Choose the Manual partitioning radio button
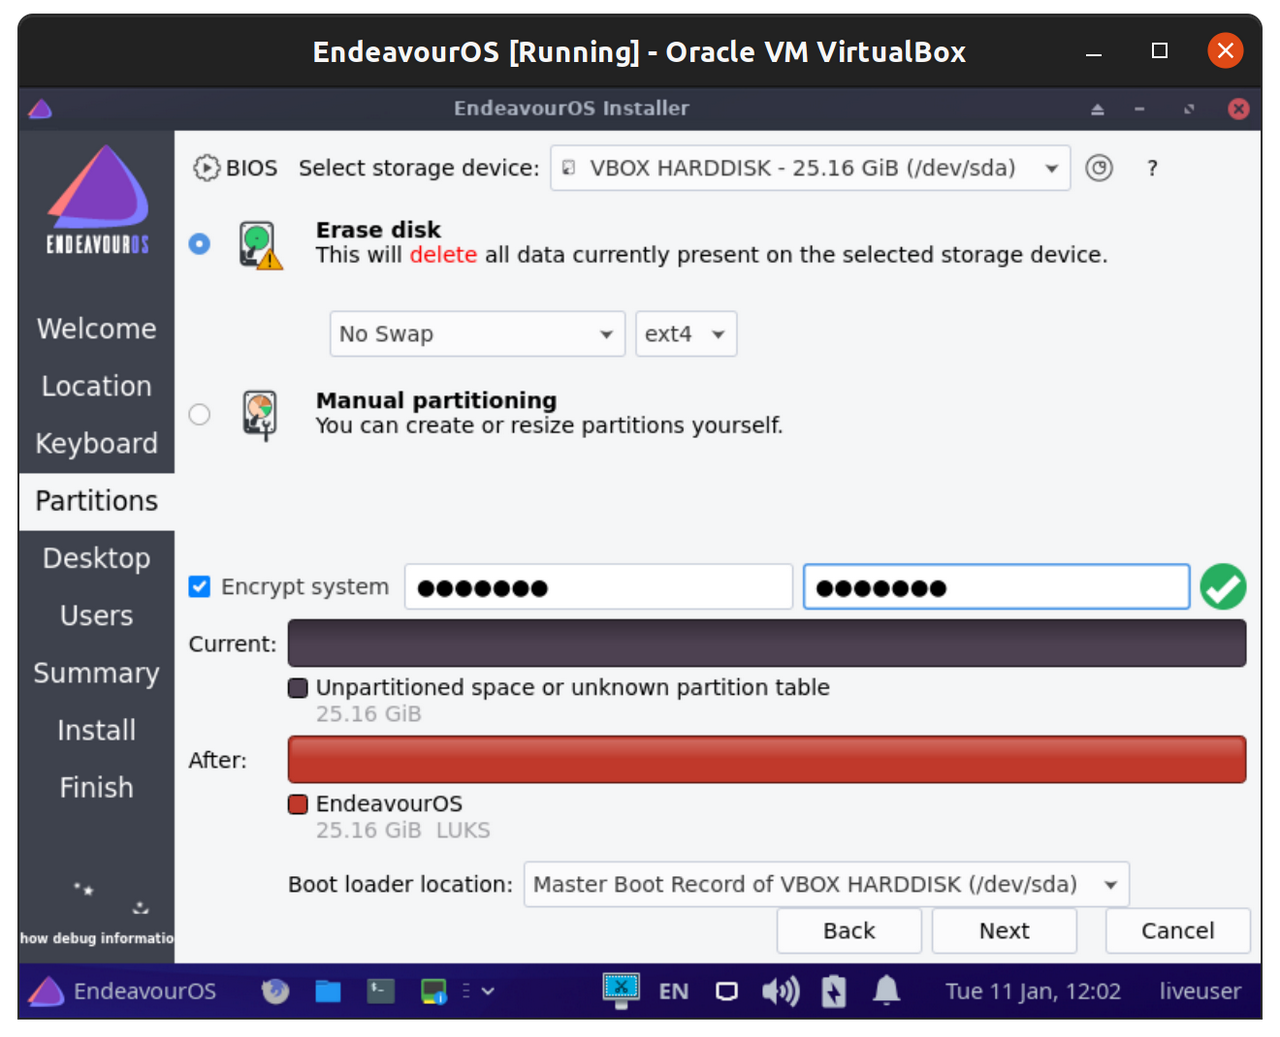Screen dimensions: 1280x1037 (x=200, y=414)
